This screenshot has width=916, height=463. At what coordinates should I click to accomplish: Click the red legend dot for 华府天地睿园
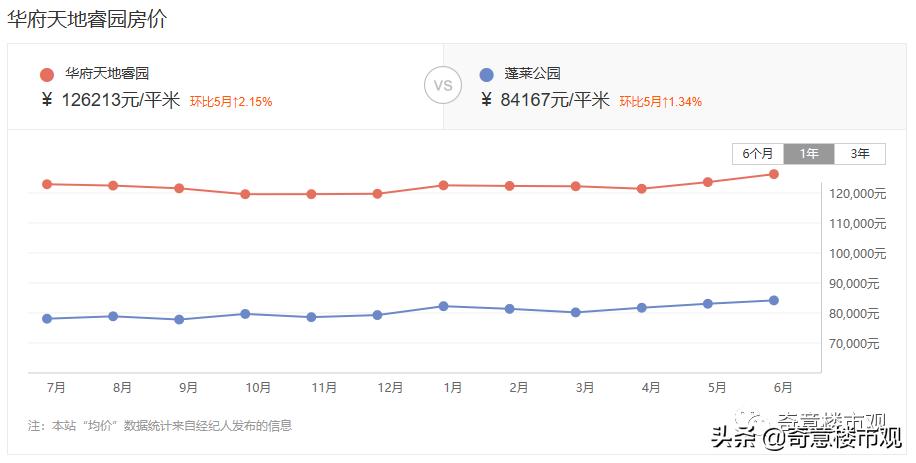47,74
